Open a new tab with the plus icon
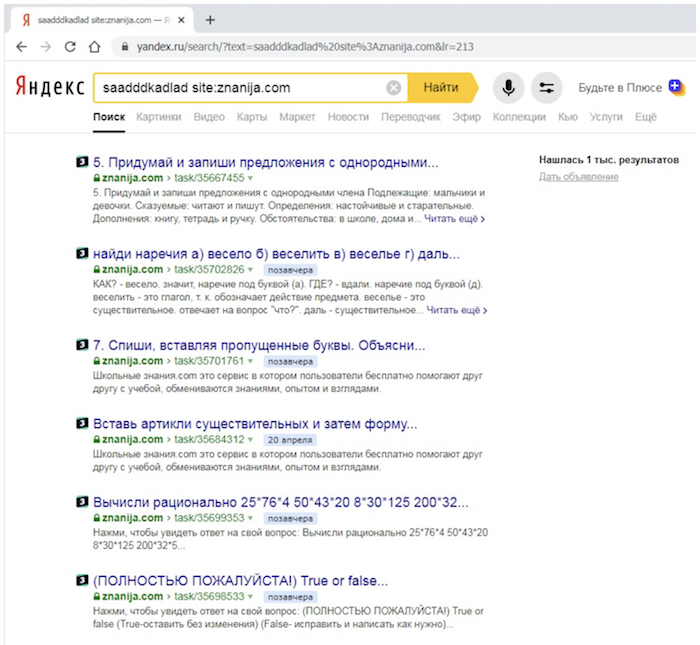Viewport: 700px width, 645px height. 210,20
